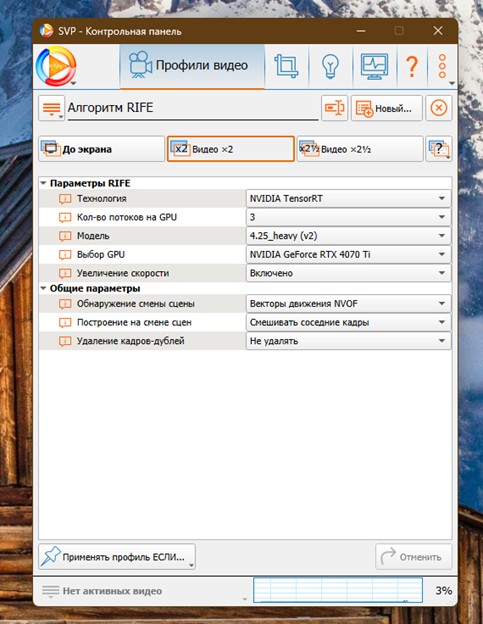Image resolution: width=483 pixels, height=624 pixels.
Task: Click the hint icon next to Удаление кадров-дублей
Action: (x=65, y=341)
